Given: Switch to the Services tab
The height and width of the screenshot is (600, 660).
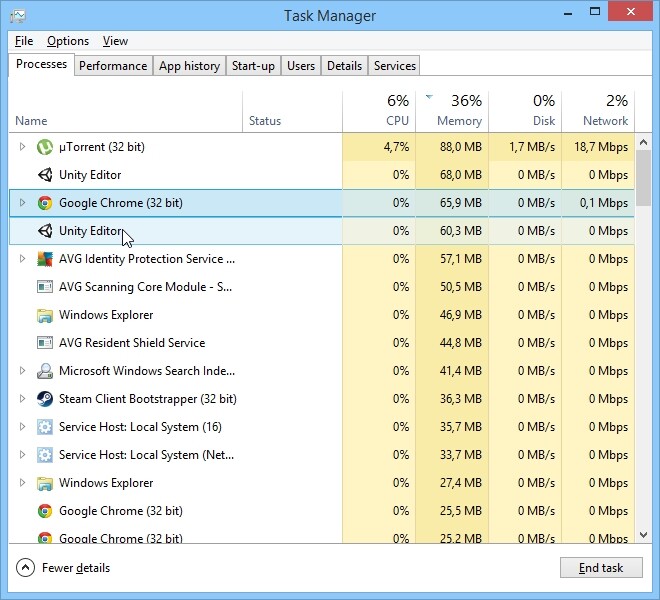Looking at the screenshot, I should 394,66.
